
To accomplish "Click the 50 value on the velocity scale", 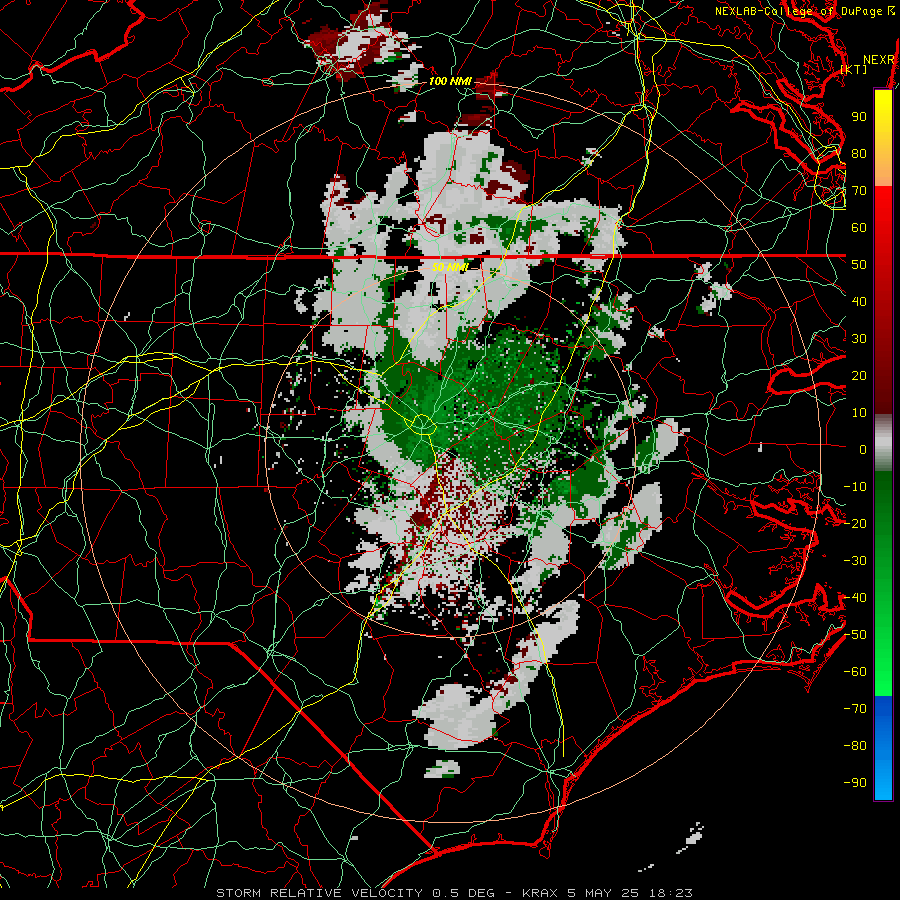I will [x=859, y=265].
